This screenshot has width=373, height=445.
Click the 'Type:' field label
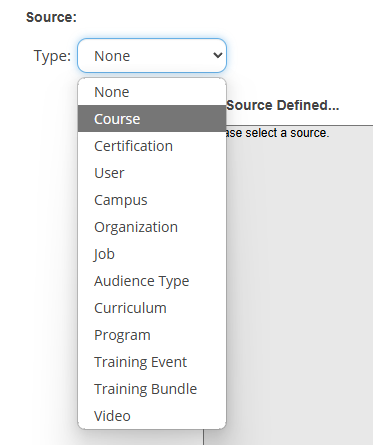52,56
